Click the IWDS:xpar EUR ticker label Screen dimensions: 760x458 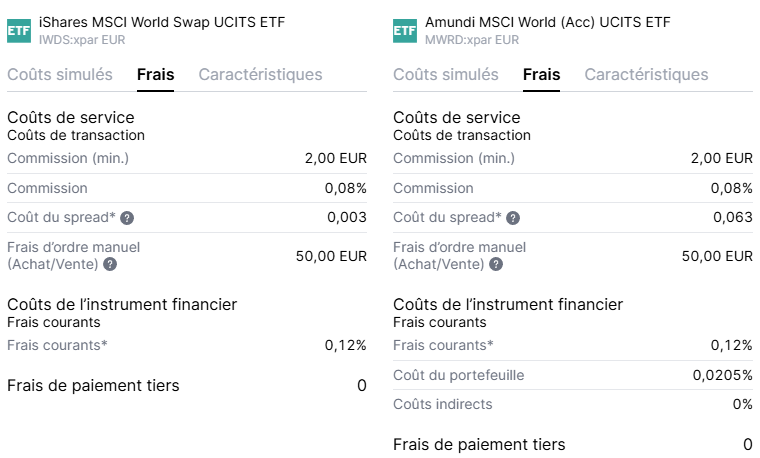[x=82, y=40]
